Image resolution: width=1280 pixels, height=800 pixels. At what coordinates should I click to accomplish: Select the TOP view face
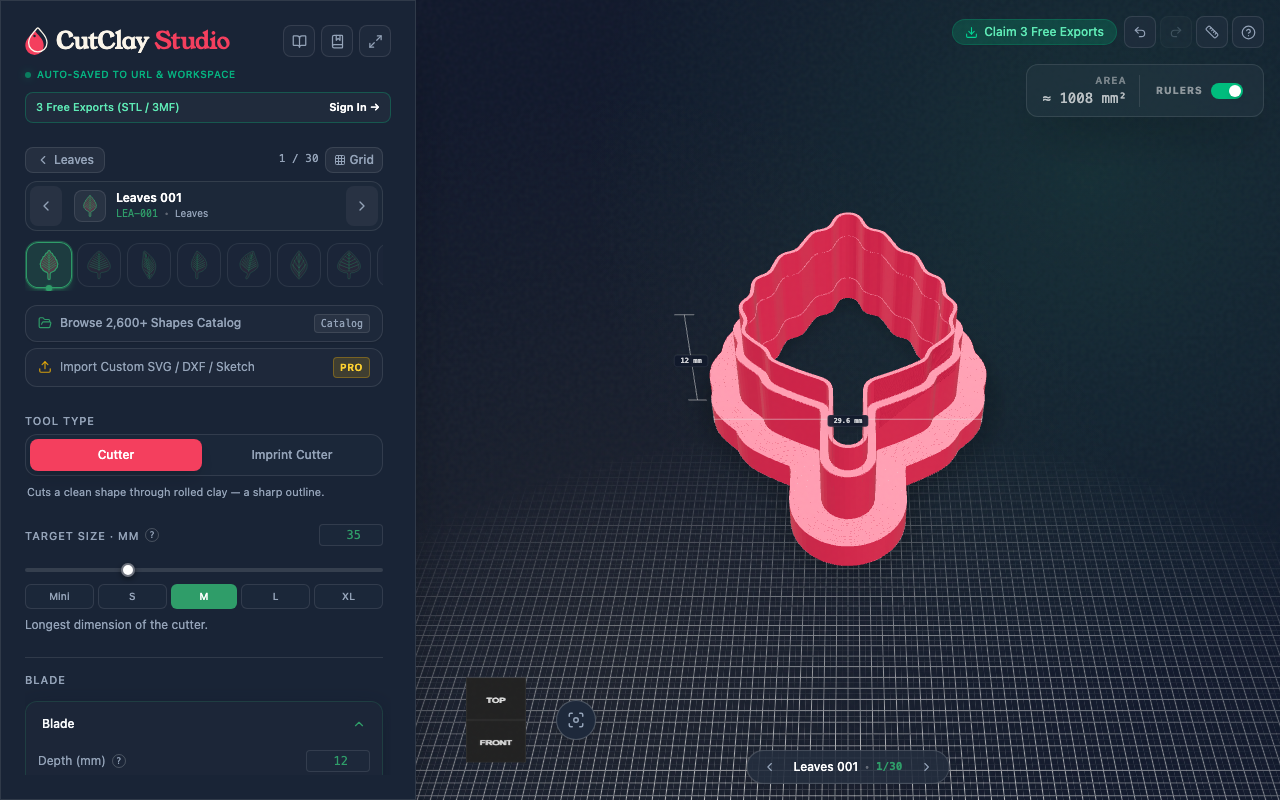tap(496, 700)
